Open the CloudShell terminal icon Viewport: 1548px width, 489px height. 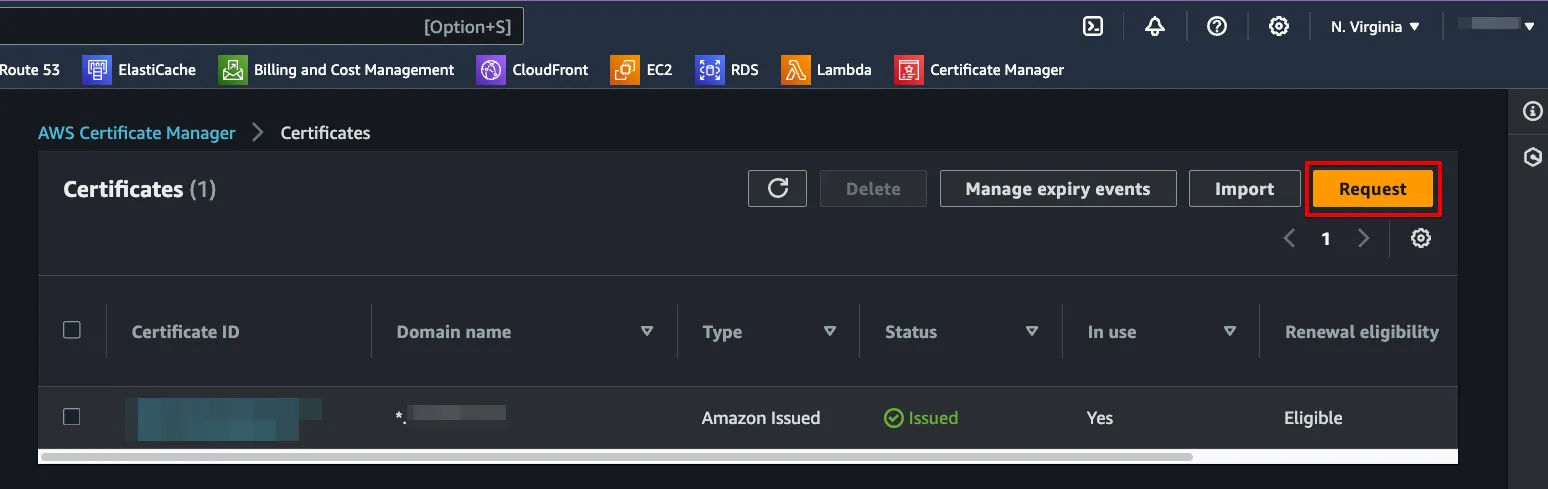tap(1093, 27)
